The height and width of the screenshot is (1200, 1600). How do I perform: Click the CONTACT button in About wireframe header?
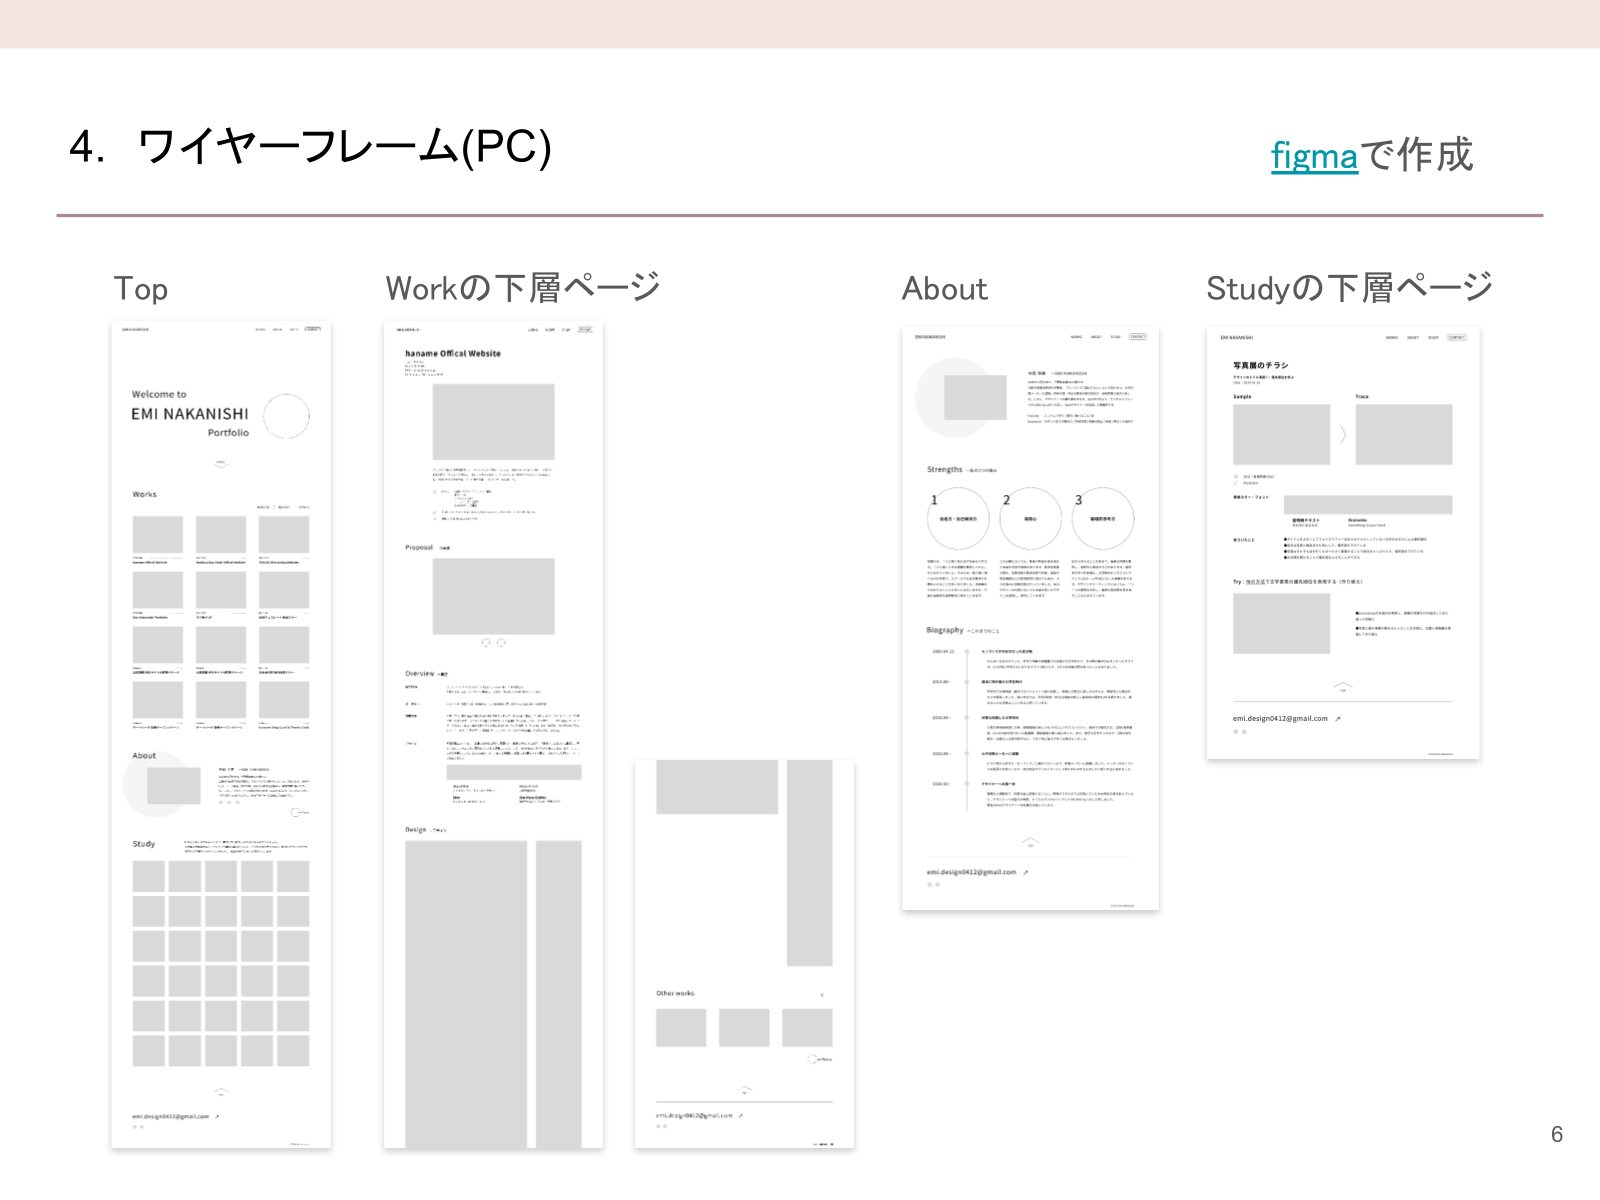1138,337
